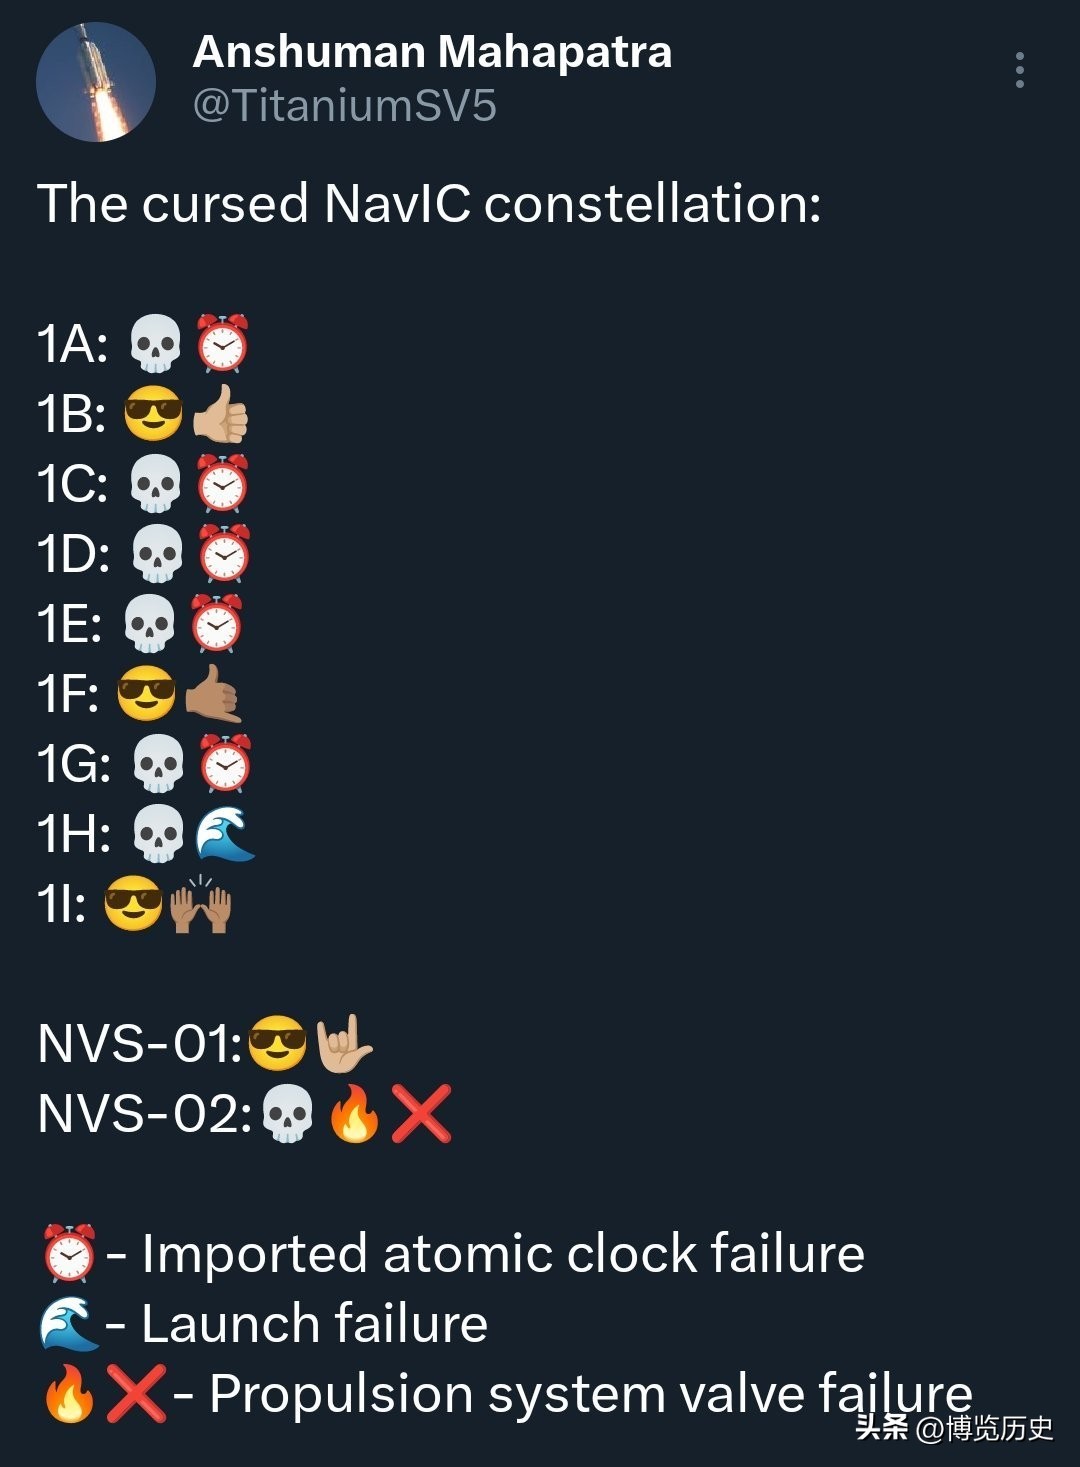Click Anshuman Mahapatra's rocket profile picture
Screen dimensions: 1080x1467
pos(96,82)
